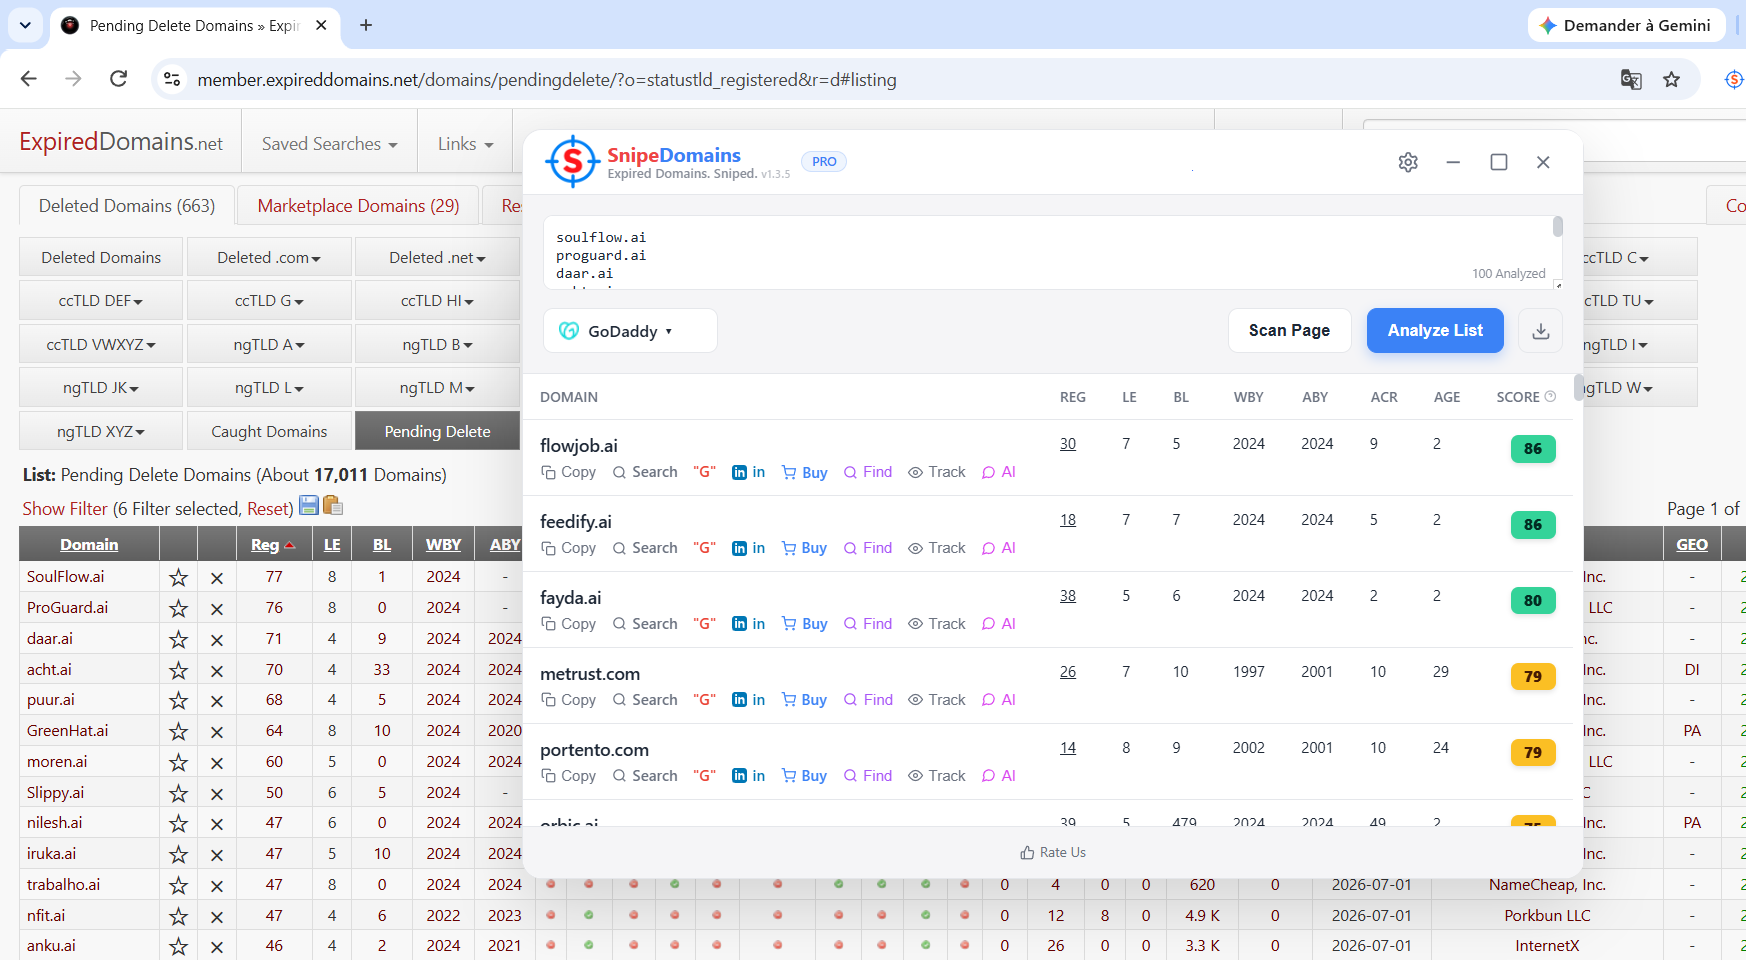1746x960 pixels.
Task: Open Google Translate icon in address bar
Action: (1631, 79)
